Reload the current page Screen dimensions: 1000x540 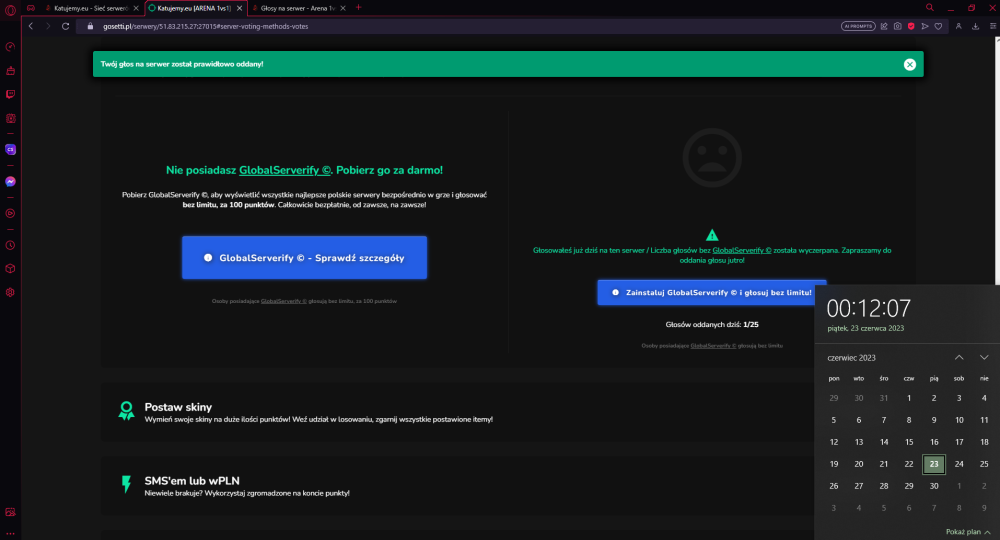[65, 26]
